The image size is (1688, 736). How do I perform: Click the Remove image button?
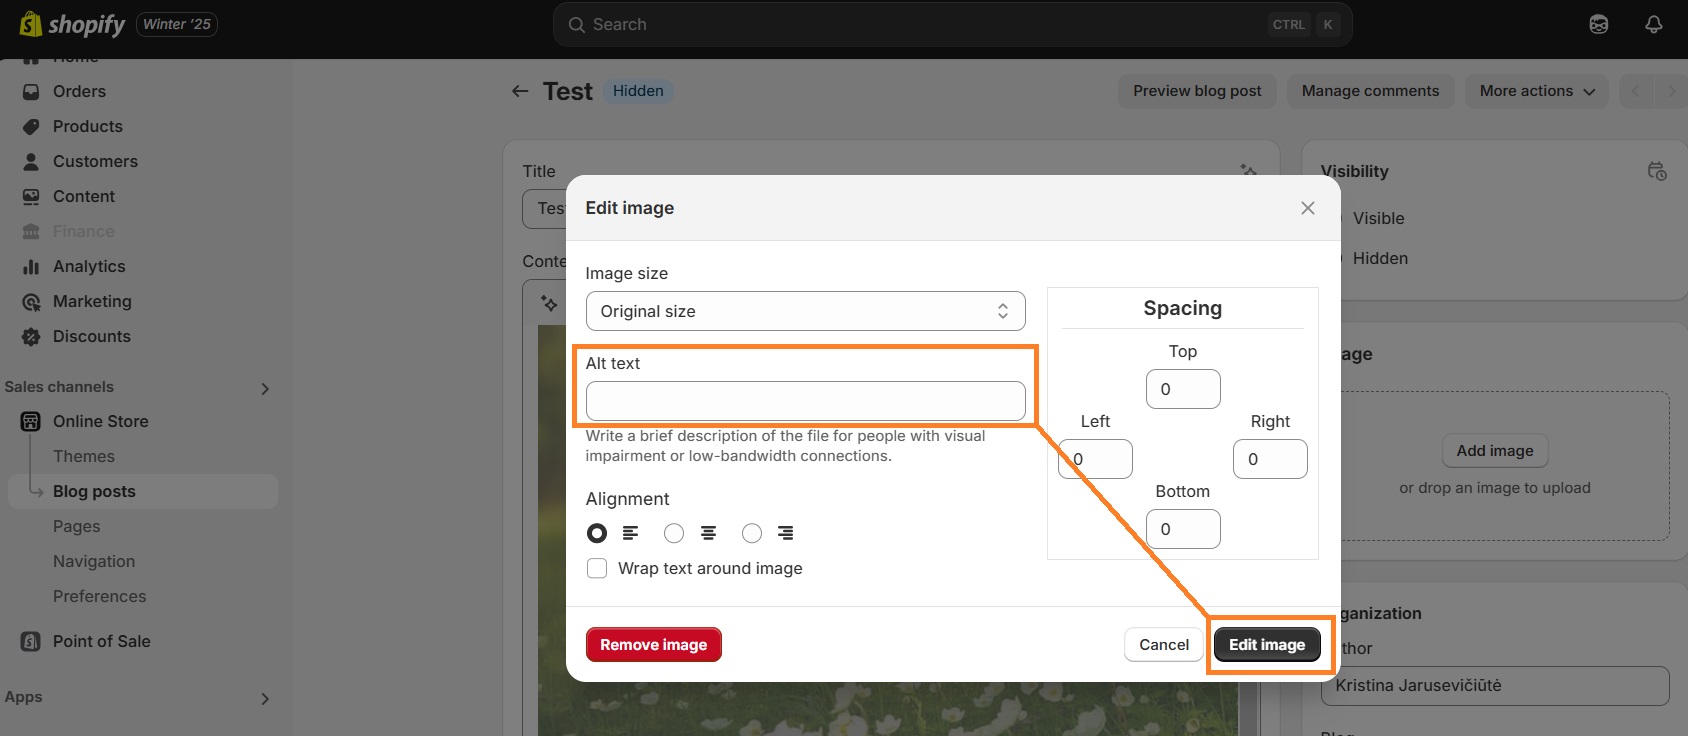coord(654,645)
